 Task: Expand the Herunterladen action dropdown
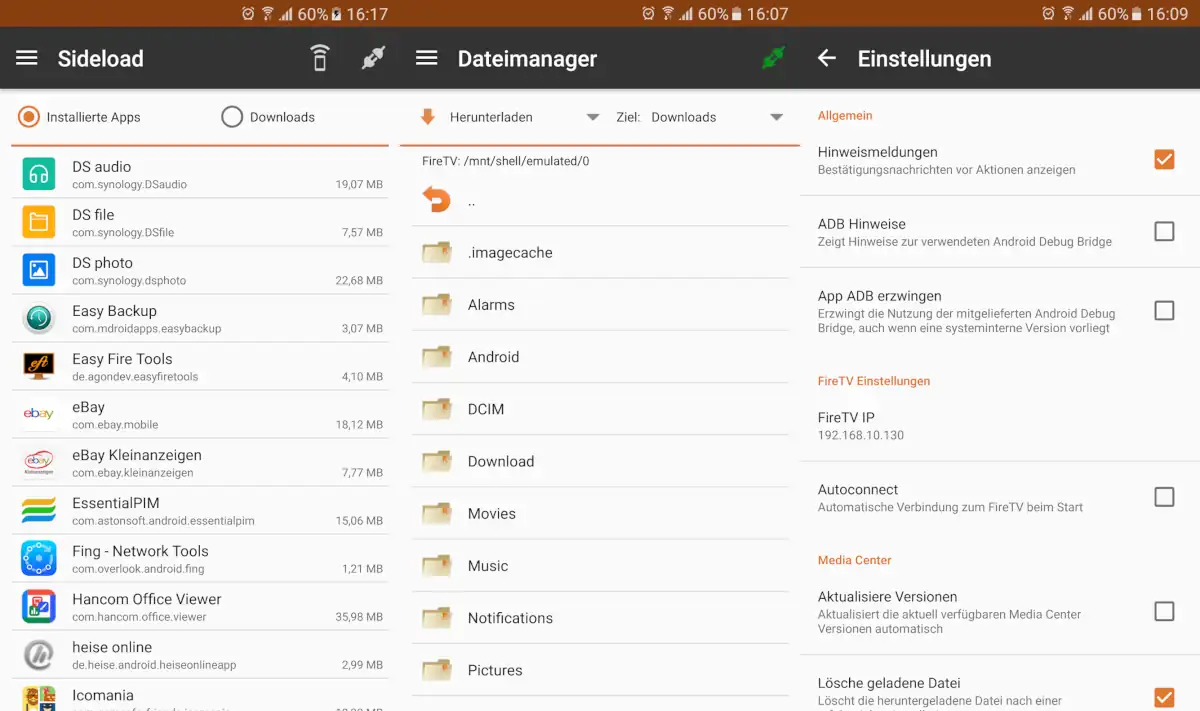[510, 117]
